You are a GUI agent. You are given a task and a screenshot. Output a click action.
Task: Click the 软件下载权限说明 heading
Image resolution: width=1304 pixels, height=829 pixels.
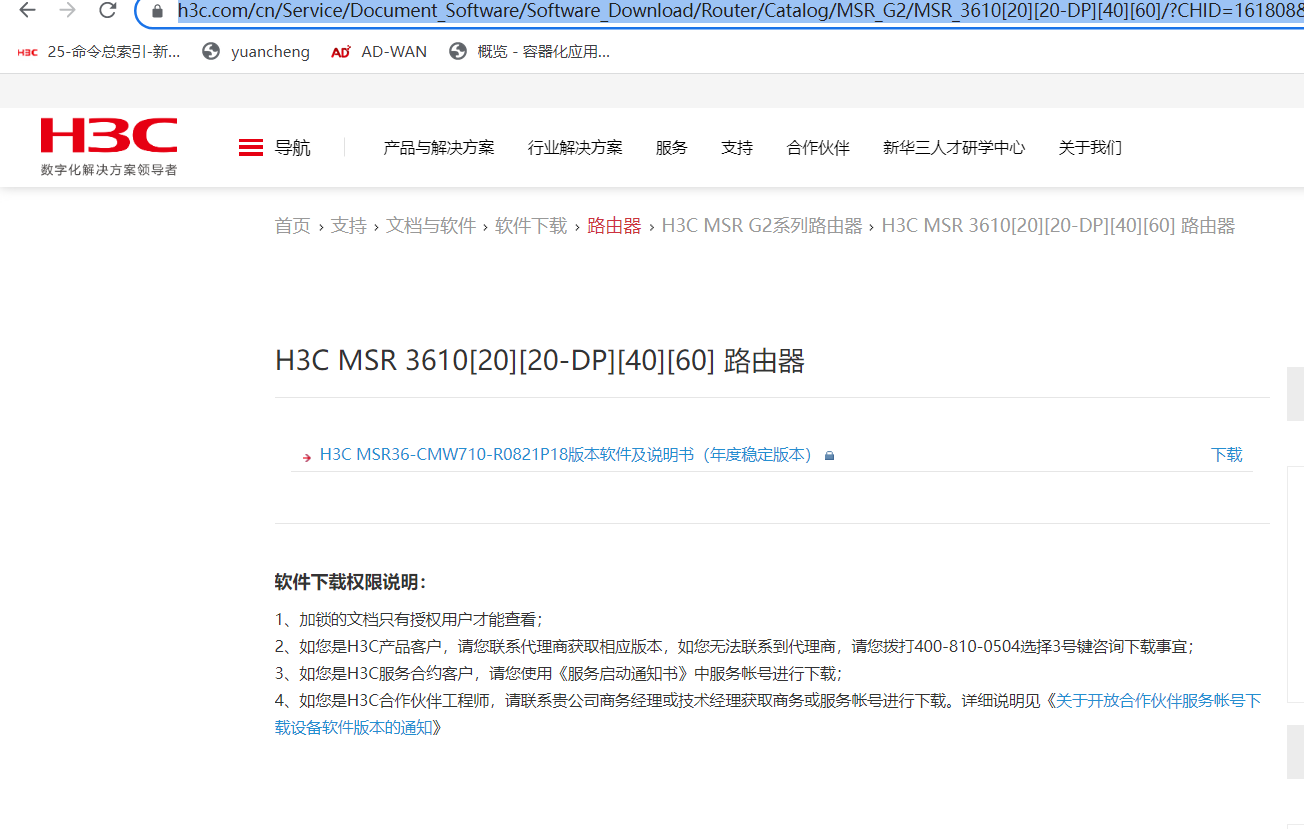click(351, 583)
